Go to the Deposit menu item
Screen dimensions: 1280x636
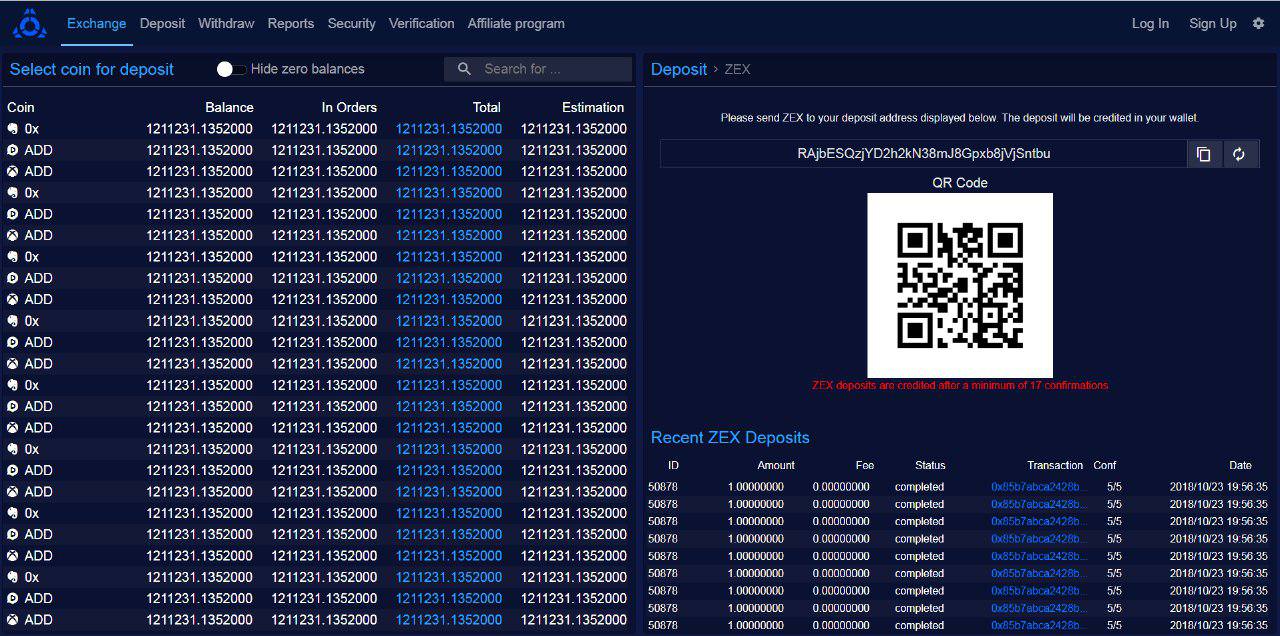162,23
